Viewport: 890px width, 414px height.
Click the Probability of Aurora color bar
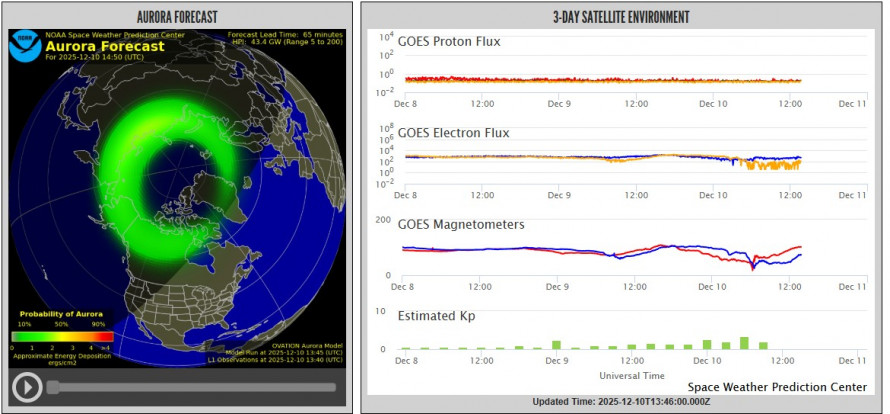pyautogui.click(x=62, y=336)
